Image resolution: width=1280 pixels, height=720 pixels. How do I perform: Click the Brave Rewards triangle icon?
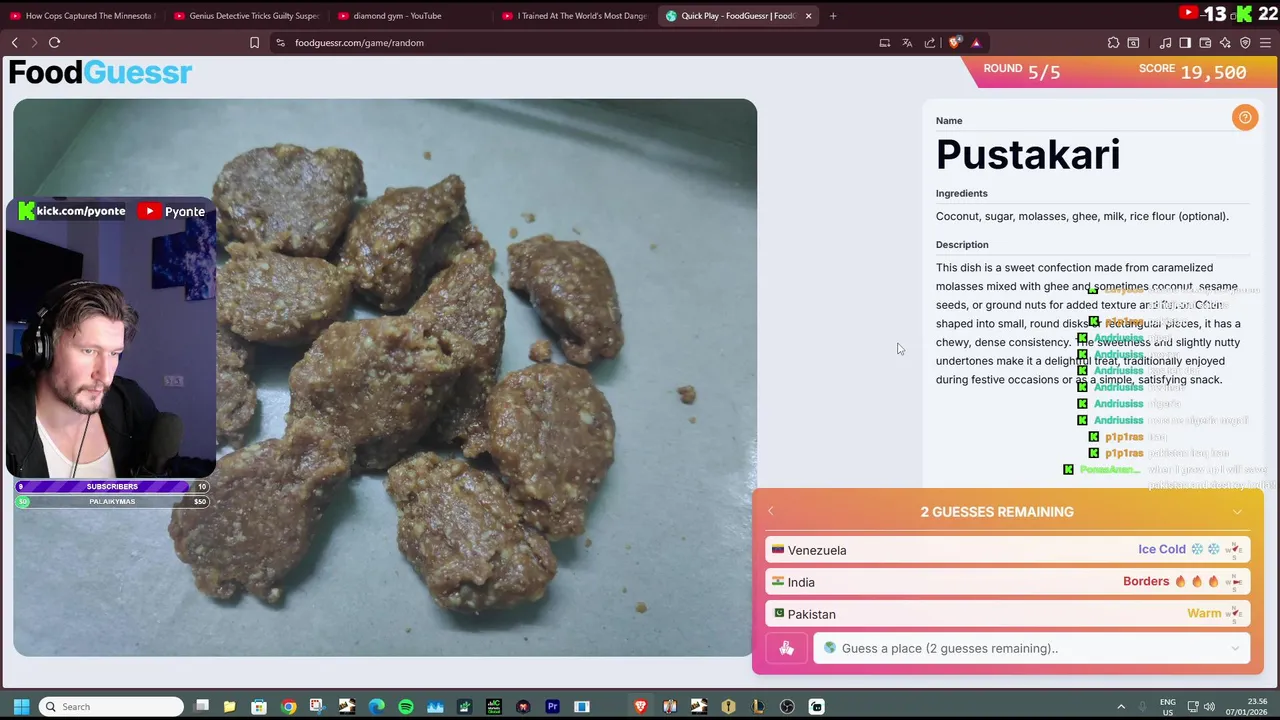[x=976, y=43]
